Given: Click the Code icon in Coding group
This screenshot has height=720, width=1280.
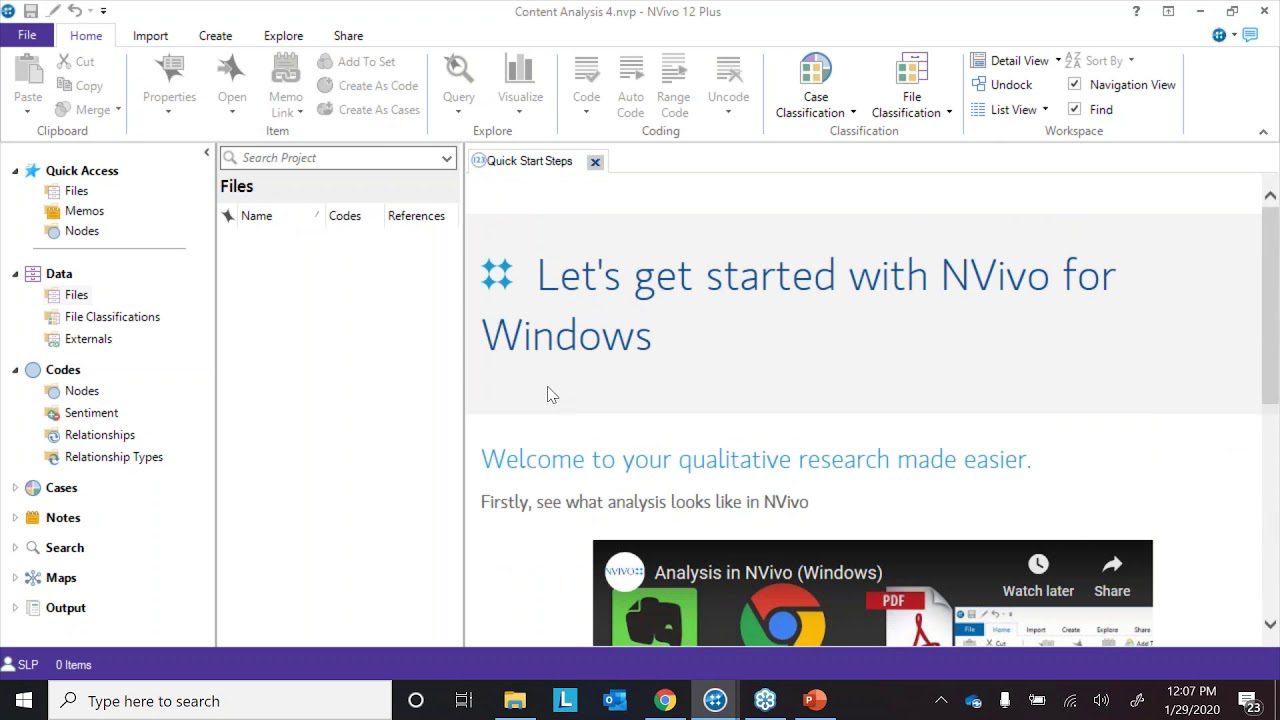Looking at the screenshot, I should [x=586, y=70].
